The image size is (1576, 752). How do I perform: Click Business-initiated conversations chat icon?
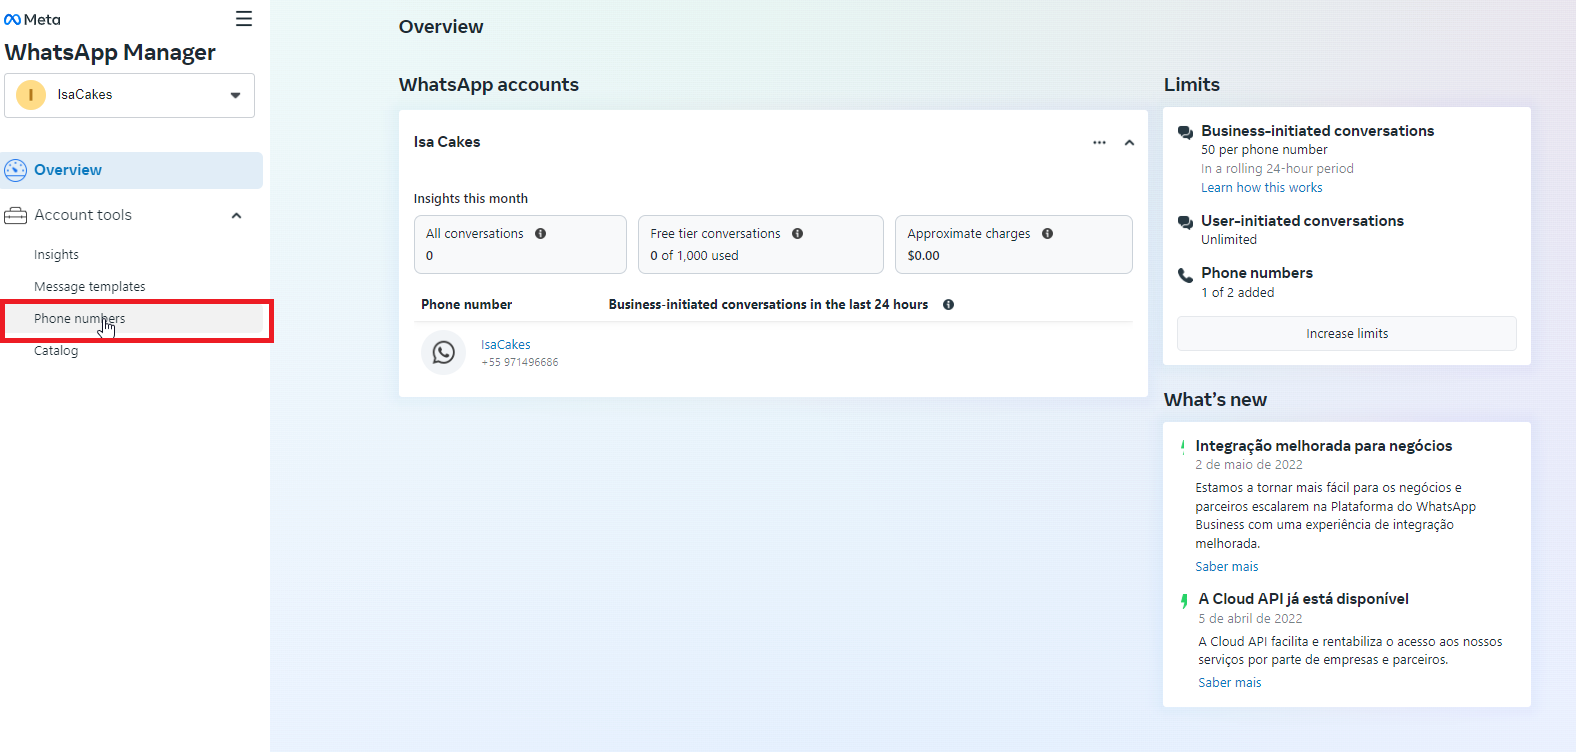pos(1185,132)
